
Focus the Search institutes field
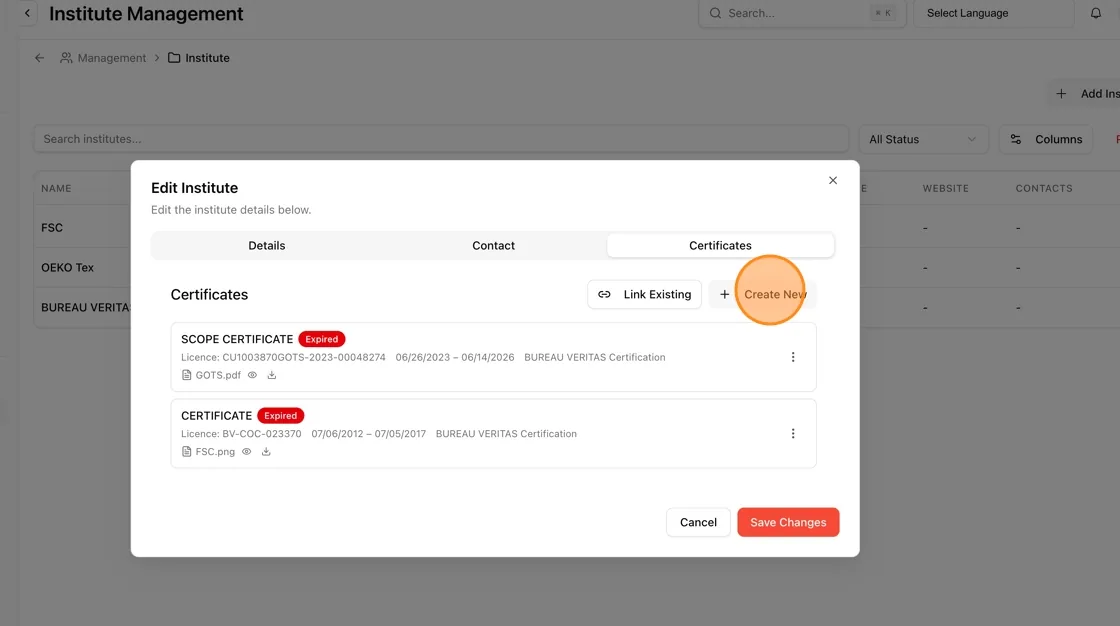coord(441,139)
